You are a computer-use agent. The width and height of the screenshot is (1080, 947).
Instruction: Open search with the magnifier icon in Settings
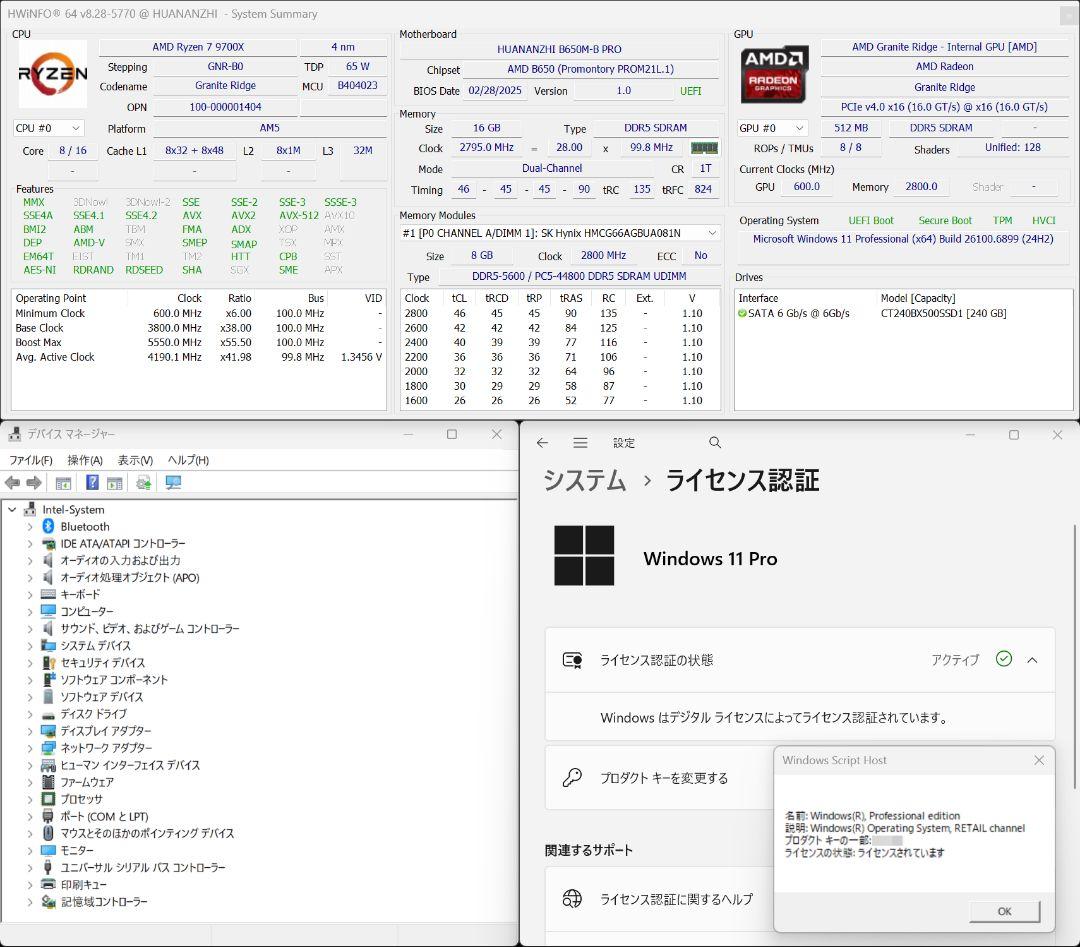click(714, 441)
